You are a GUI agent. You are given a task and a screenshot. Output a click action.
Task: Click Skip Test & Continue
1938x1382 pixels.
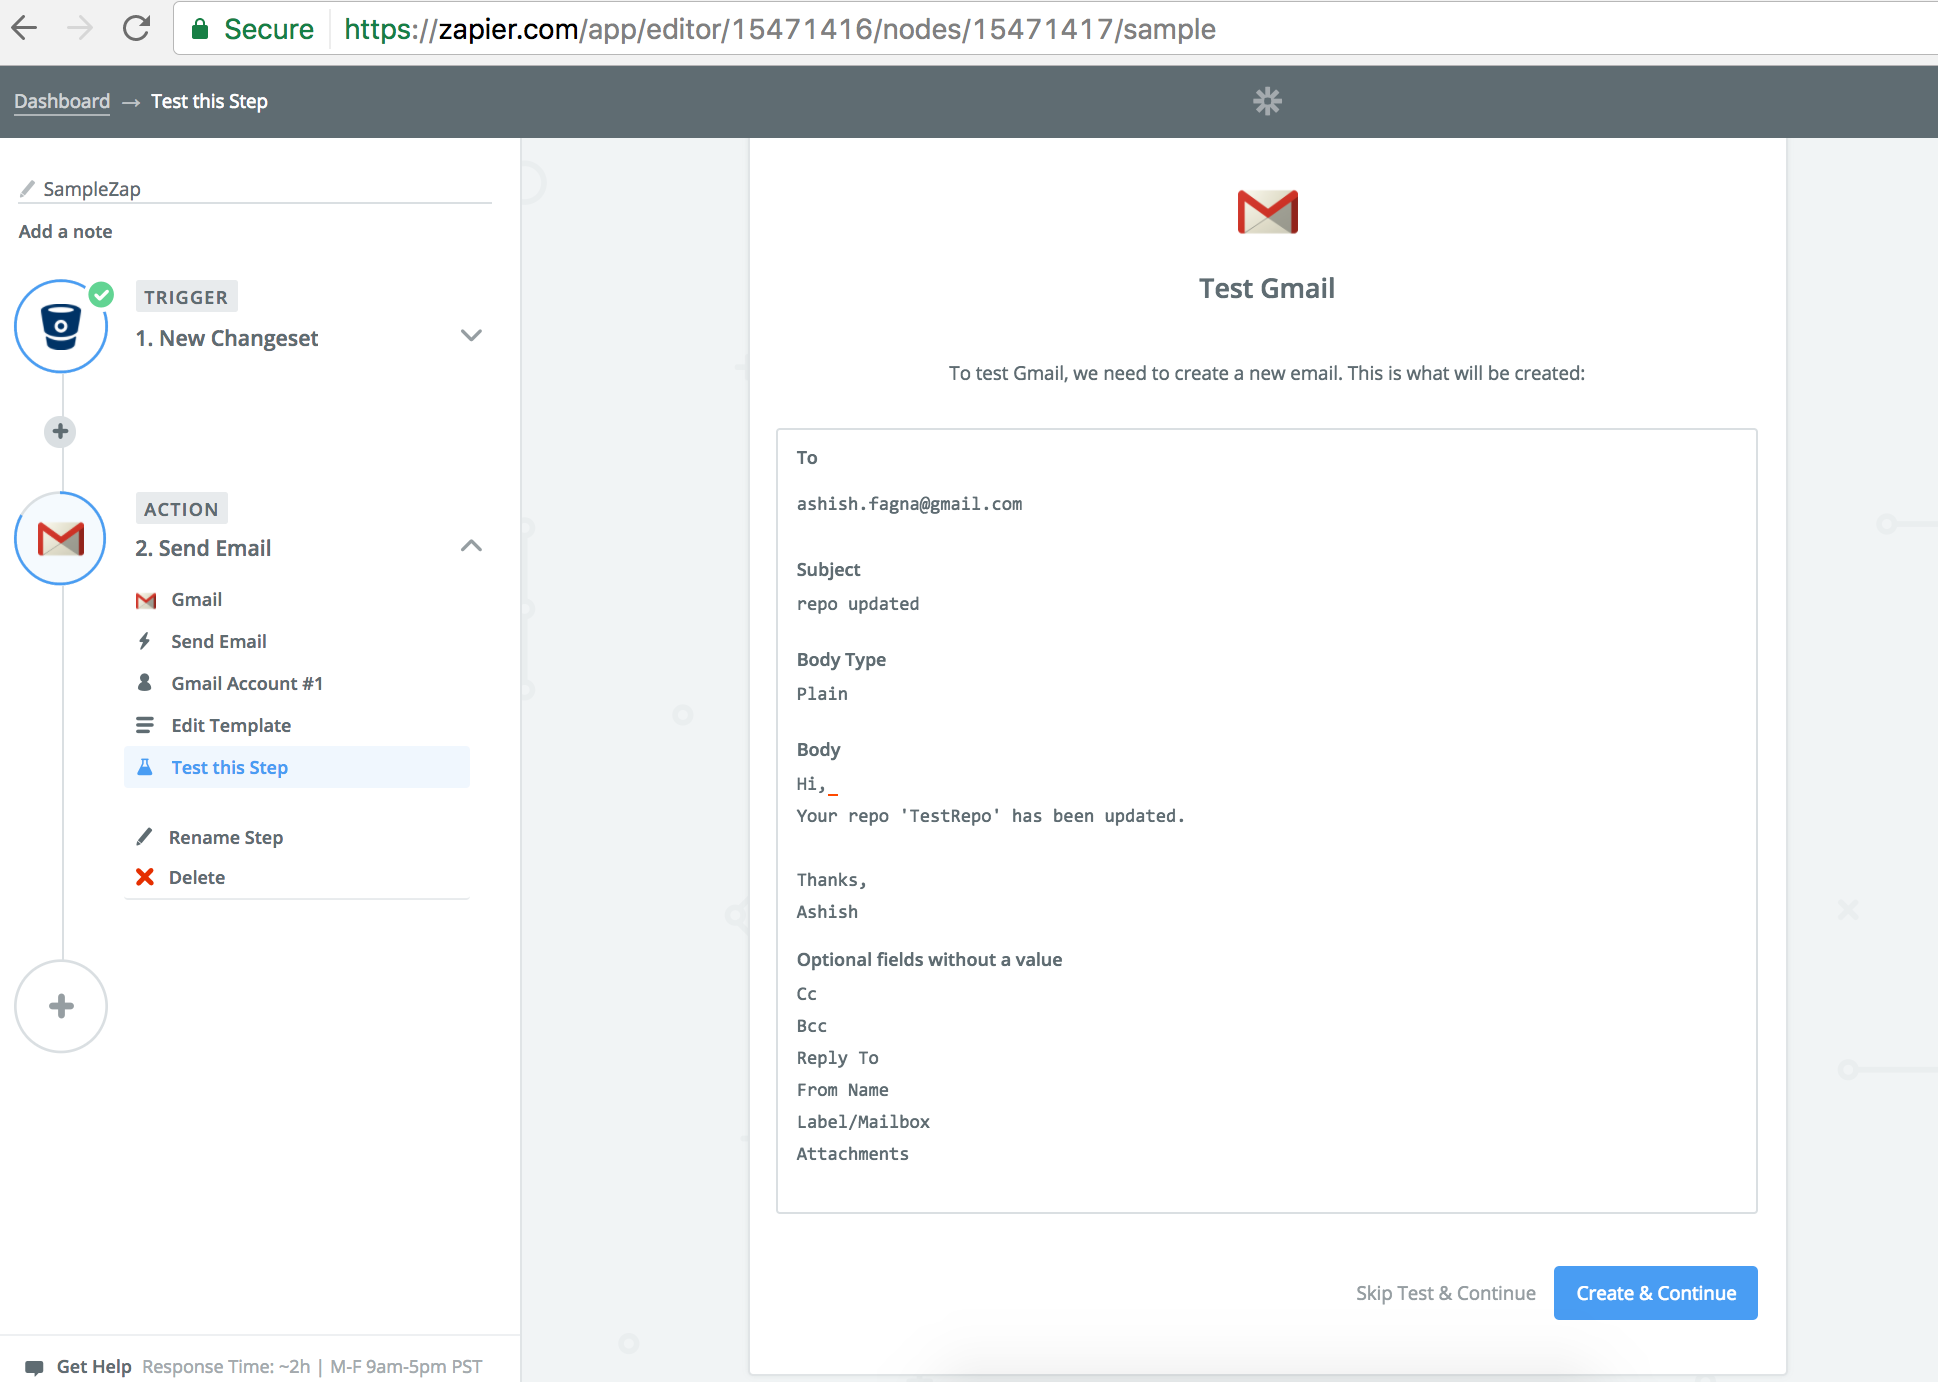pyautogui.click(x=1445, y=1293)
